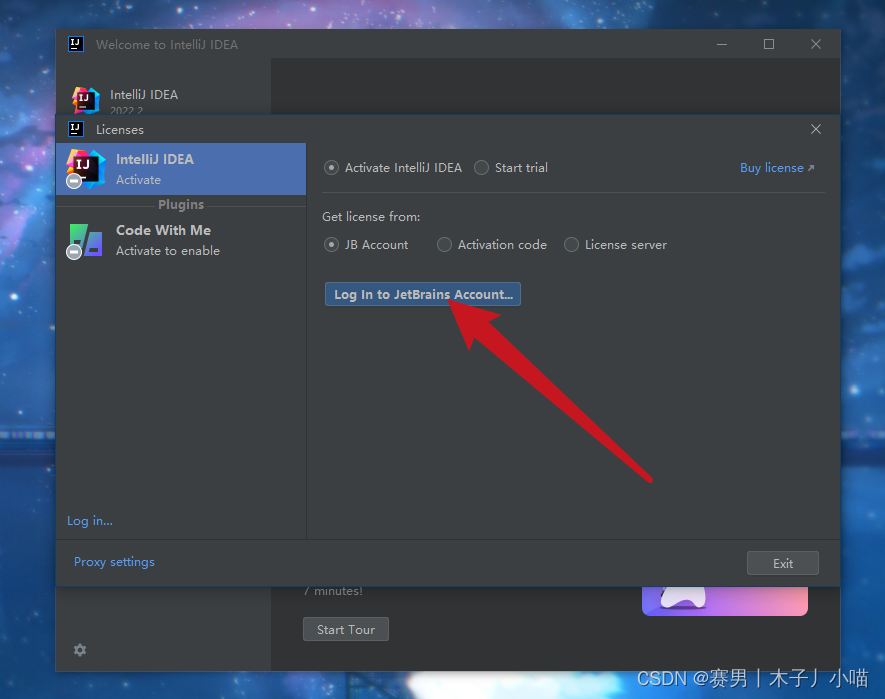Open the Buy license link
The width and height of the screenshot is (885, 699).
pos(771,167)
